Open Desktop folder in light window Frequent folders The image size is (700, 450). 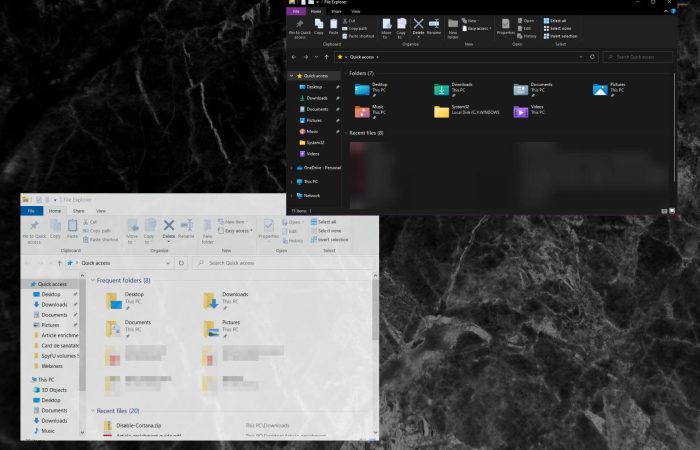125,301
